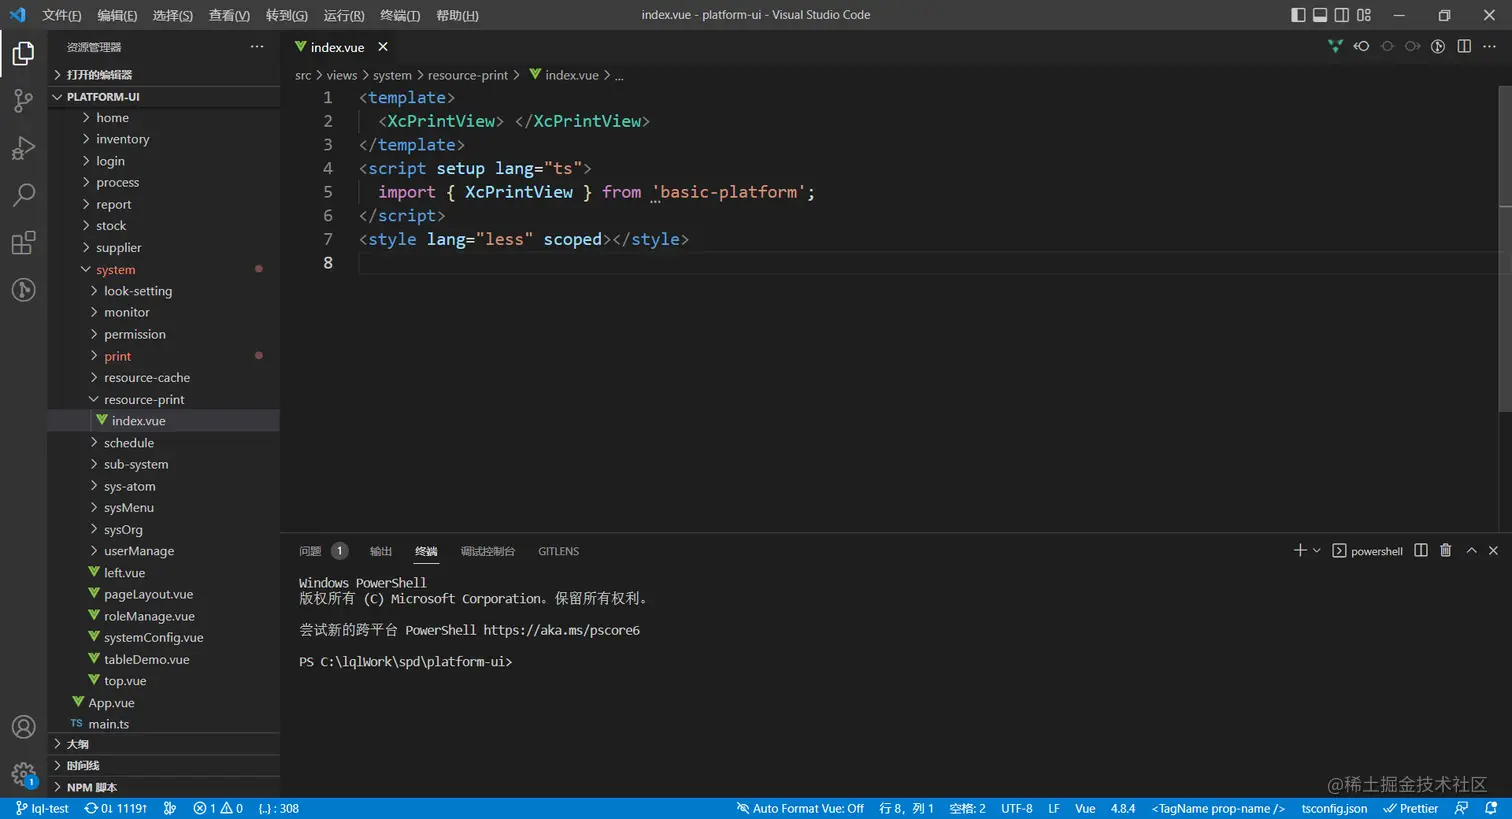The width and height of the screenshot is (1512, 819).
Task: Open the Manage gear settings icon
Action: point(24,774)
